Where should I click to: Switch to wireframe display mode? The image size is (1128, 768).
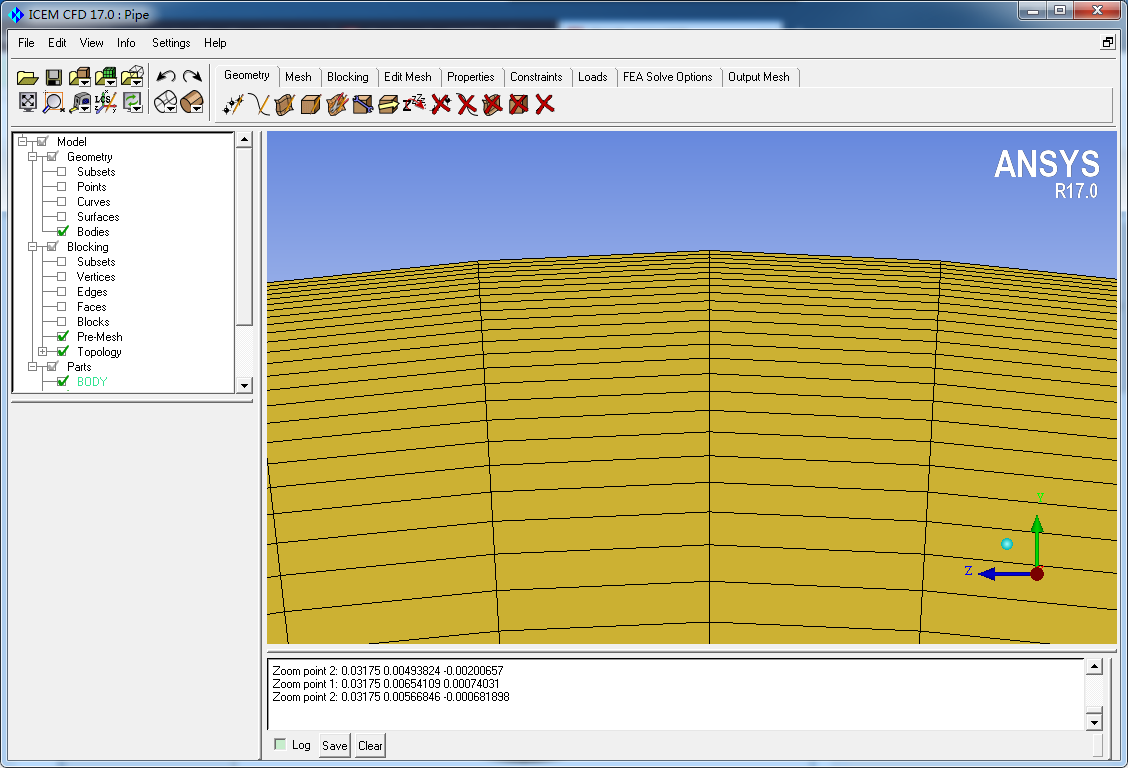(165, 102)
